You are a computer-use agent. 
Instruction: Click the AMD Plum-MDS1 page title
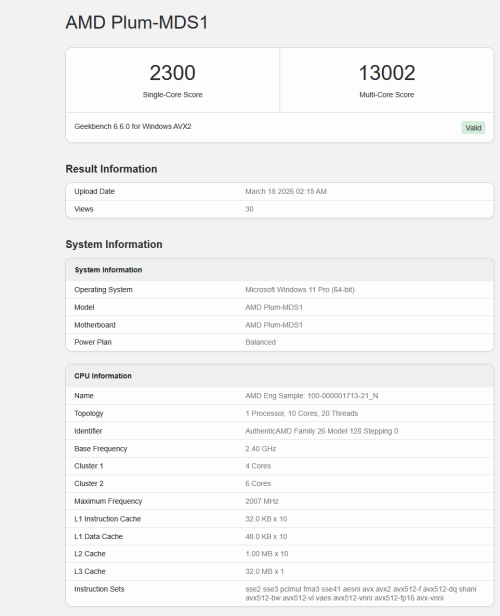(x=137, y=22)
